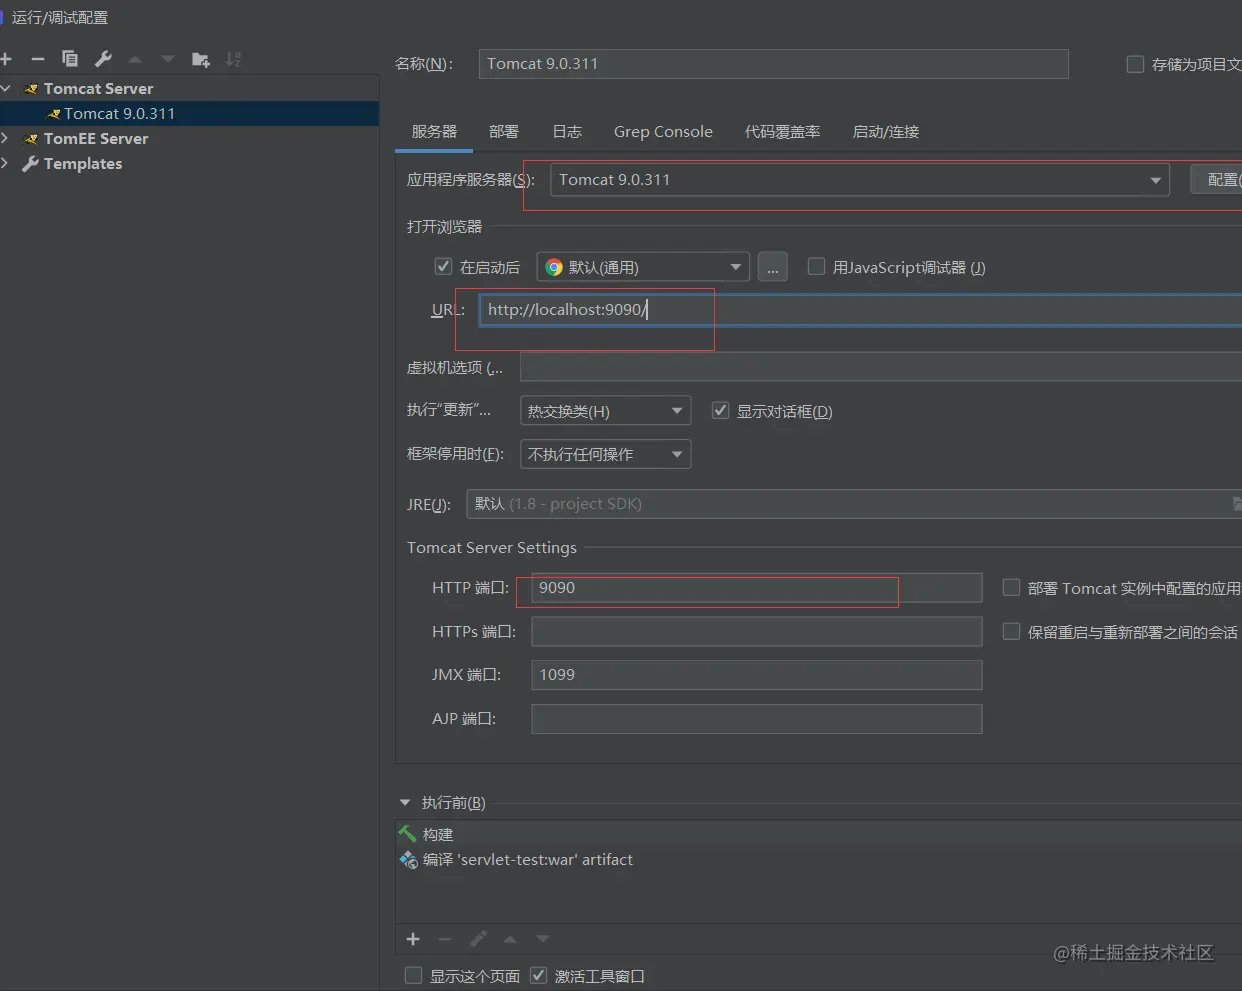
Task: Select the TomEE Server tree entry
Action: point(96,139)
